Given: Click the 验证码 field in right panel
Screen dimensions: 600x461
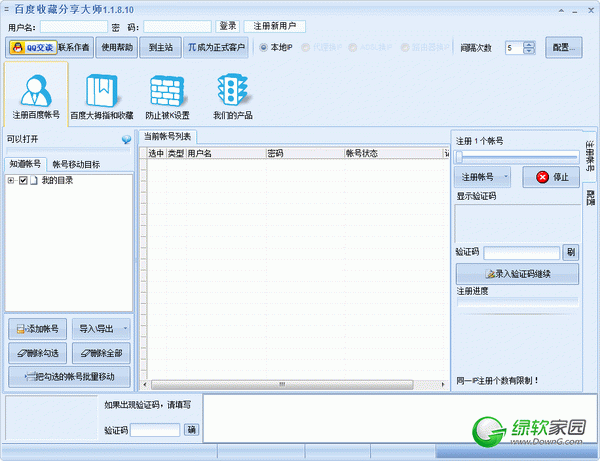Looking at the screenshot, I should pyautogui.click(x=522, y=253).
